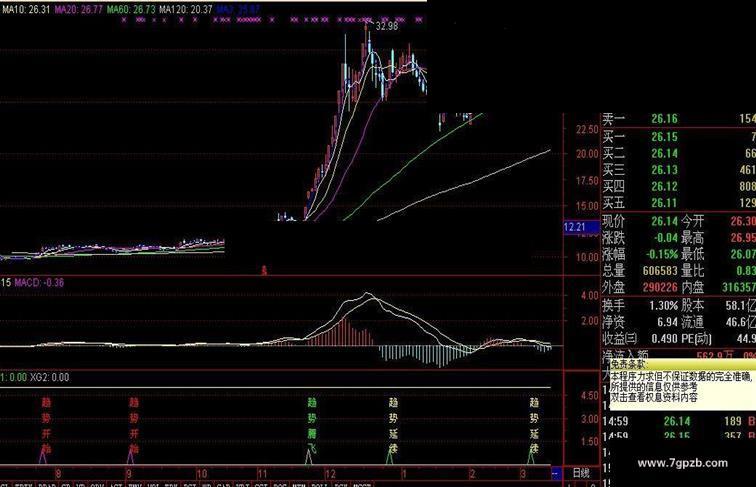The image size is (756, 487).
Task: Select the 22.50 price axis level
Action: click(587, 129)
